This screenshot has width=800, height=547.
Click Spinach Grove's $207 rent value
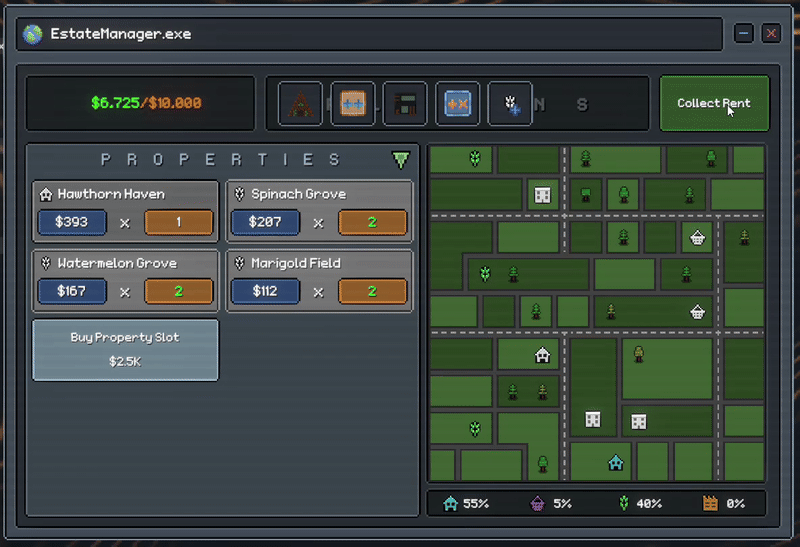coord(265,222)
